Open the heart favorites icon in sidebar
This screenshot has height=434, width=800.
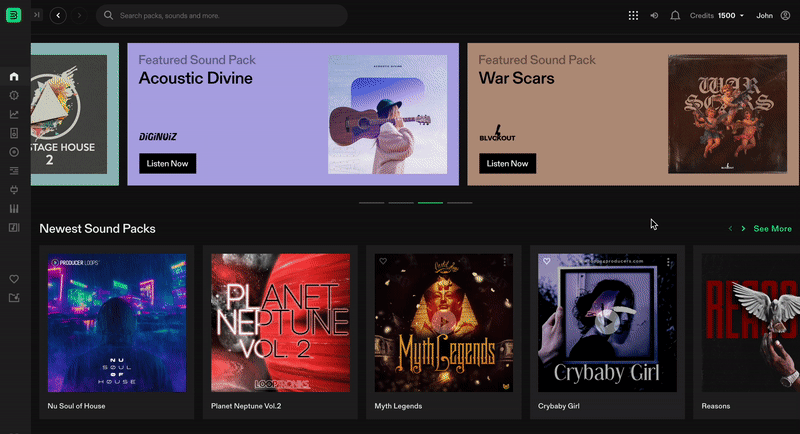(x=14, y=279)
